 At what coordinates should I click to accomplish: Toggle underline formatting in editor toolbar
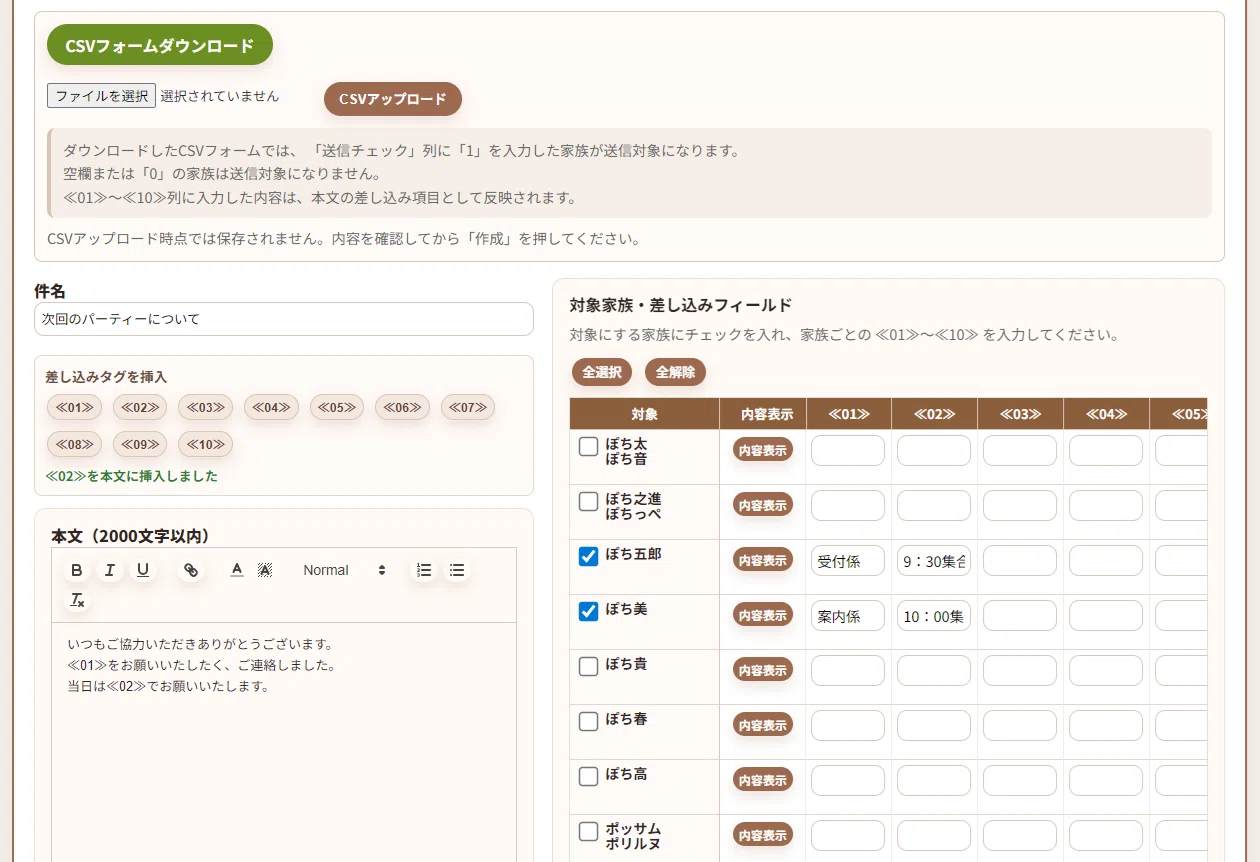(x=143, y=570)
